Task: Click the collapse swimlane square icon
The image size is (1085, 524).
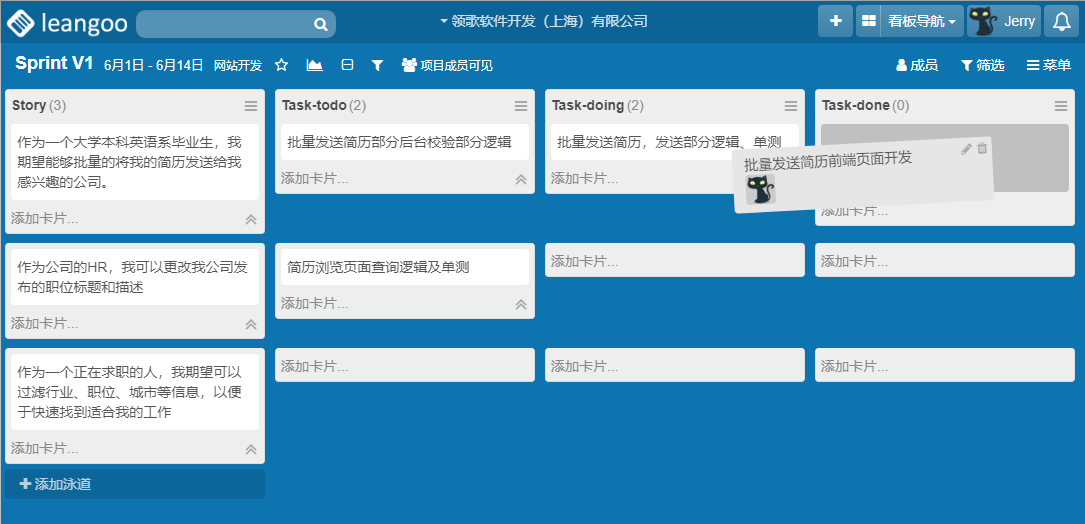Action: tap(347, 65)
